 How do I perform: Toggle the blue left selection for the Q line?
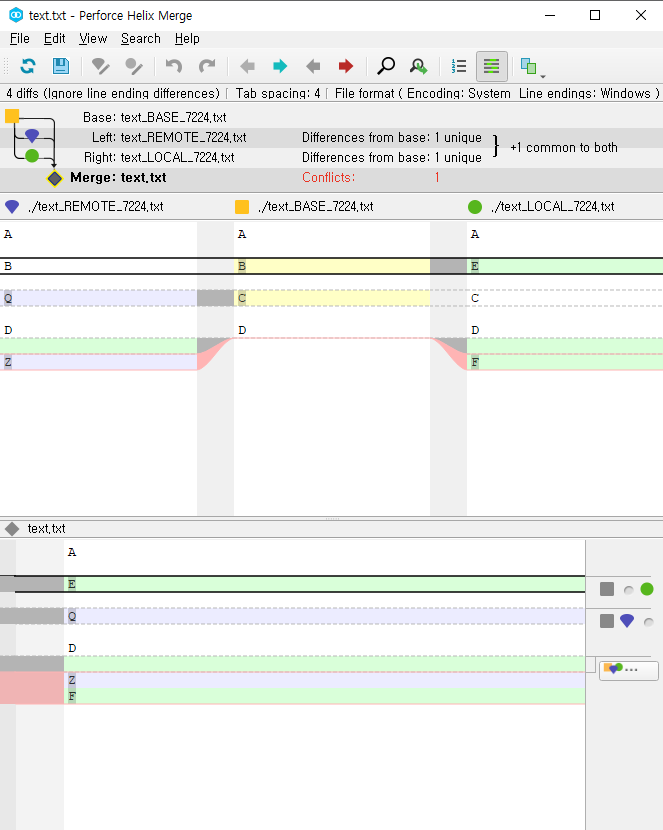627,621
